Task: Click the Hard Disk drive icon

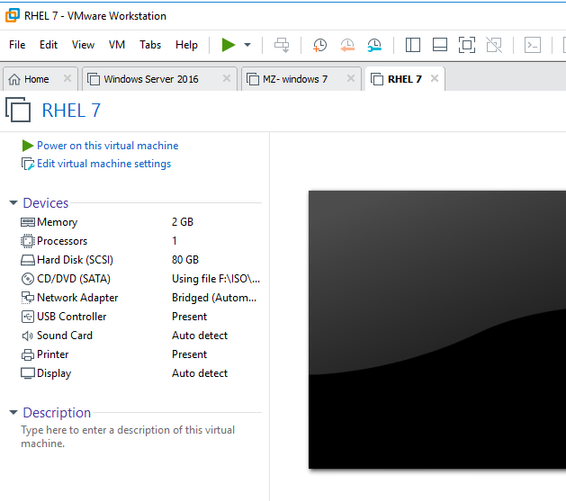Action: 28,260
